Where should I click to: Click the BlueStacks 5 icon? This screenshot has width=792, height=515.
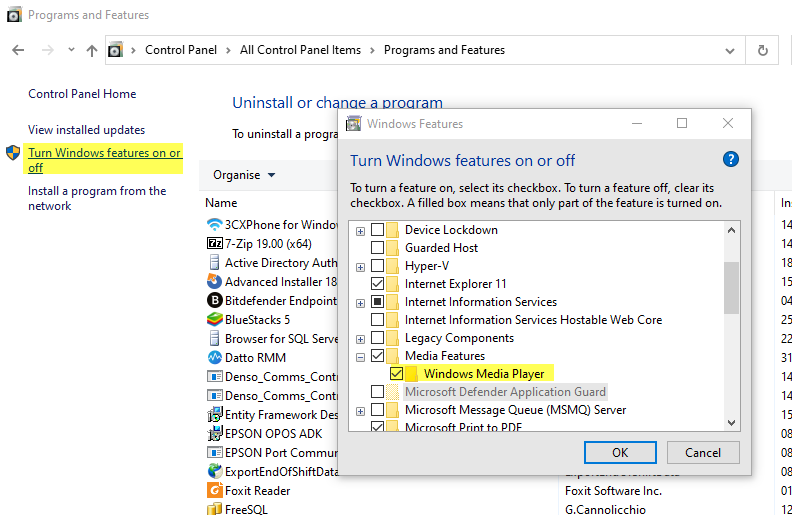(215, 320)
